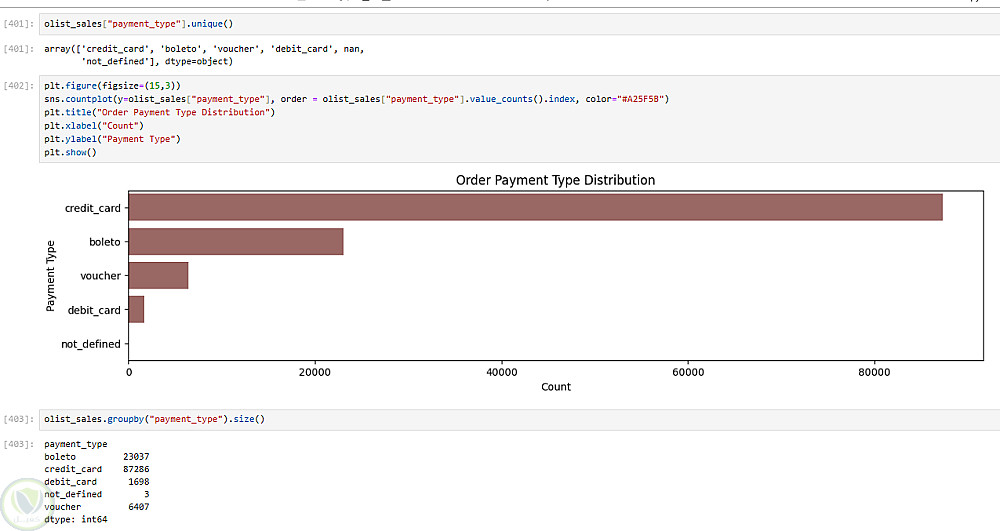Screen dimensions: 1000x531
Task: Click the 80000 x-axis tick label
Action: point(874,372)
